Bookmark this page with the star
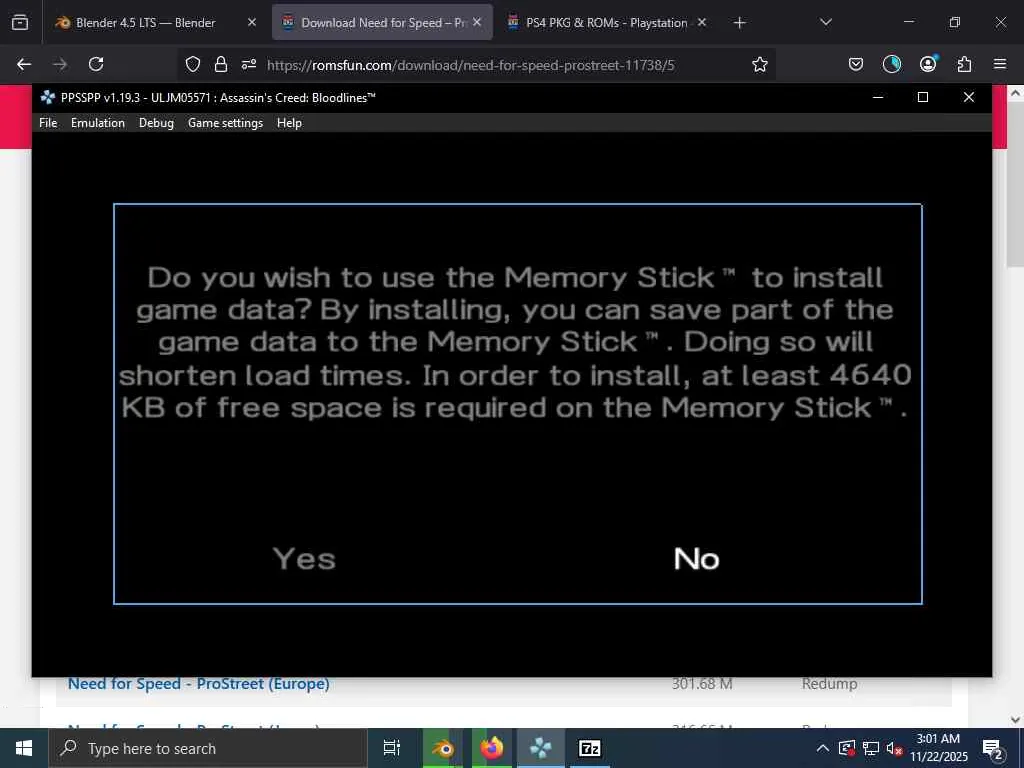 pyautogui.click(x=760, y=64)
